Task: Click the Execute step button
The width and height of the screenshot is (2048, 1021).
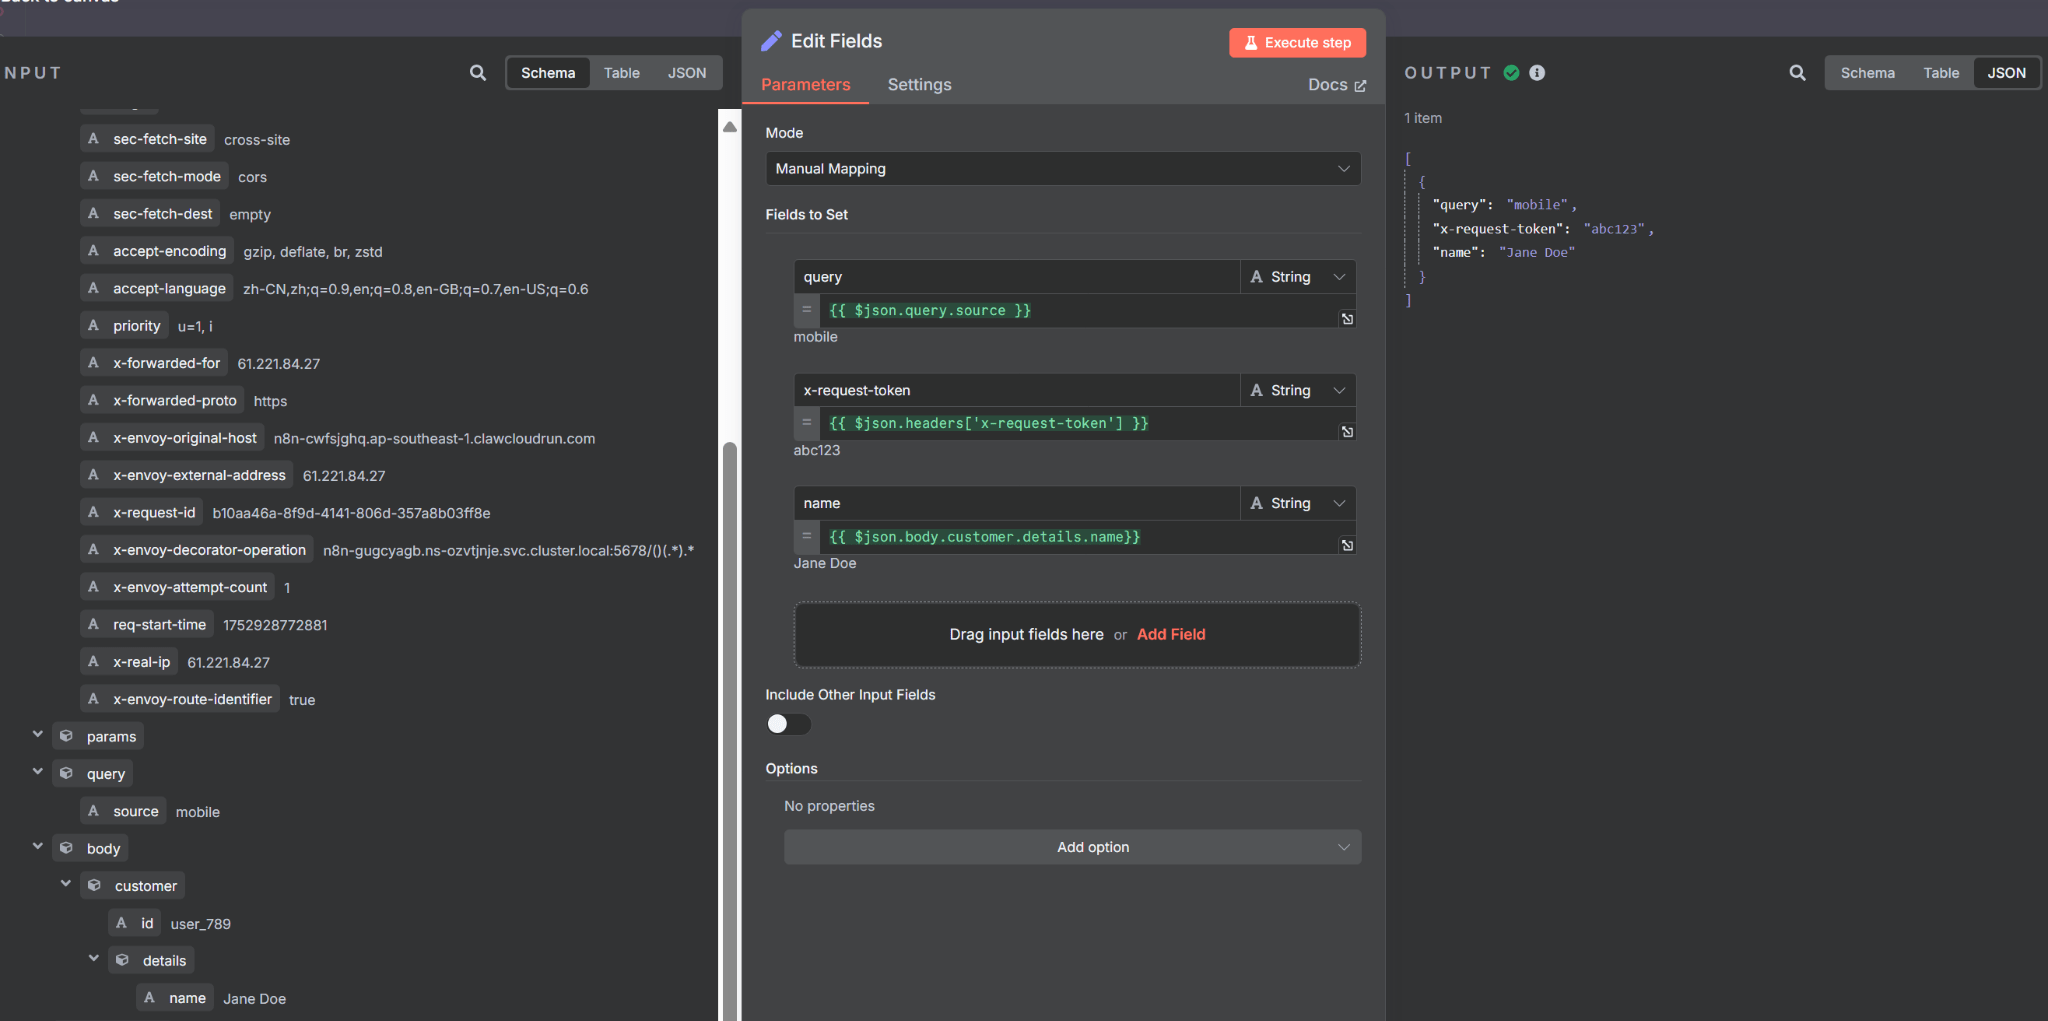Action: pyautogui.click(x=1297, y=43)
